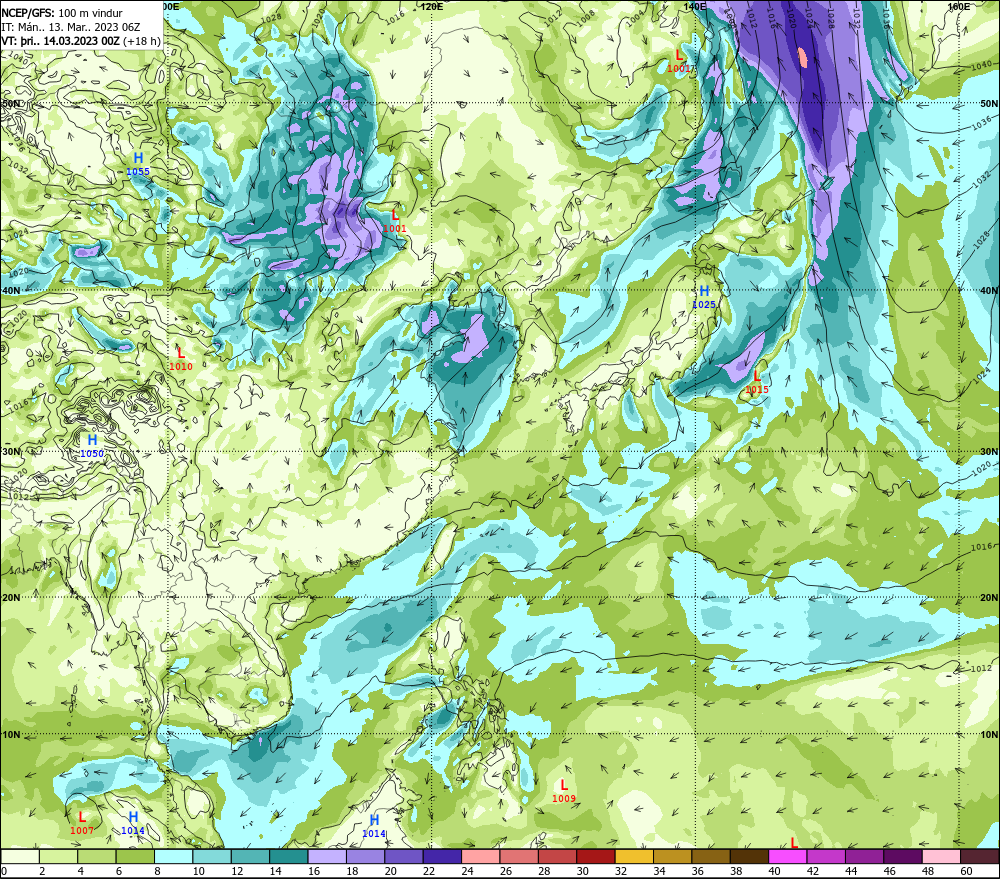
Task: Select the lavender 16–18 legend swatch
Action: click(327, 856)
